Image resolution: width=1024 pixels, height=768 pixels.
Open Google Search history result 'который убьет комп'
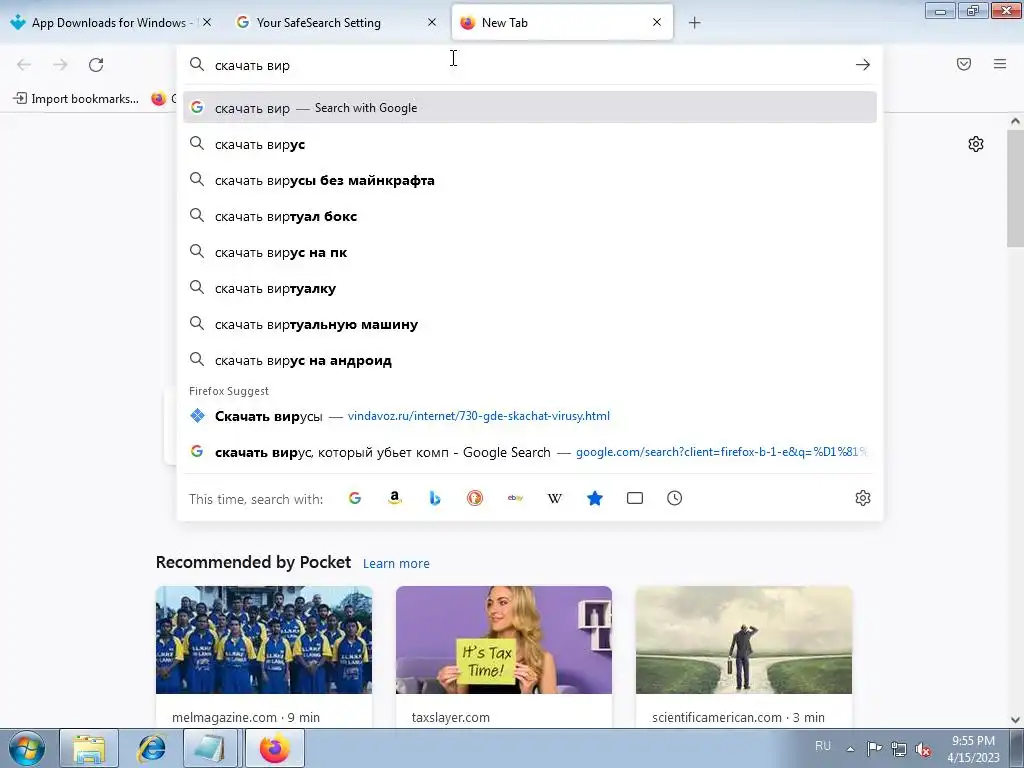click(x=530, y=452)
